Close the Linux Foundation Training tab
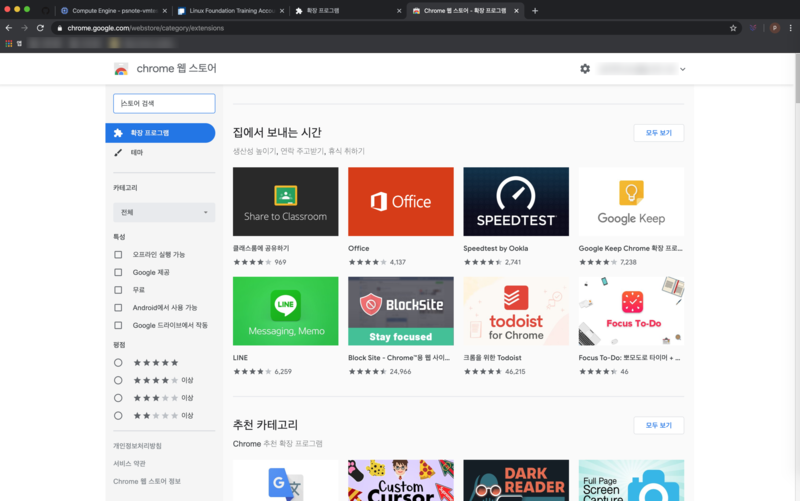Viewport: 800px width, 501px height. tap(282, 11)
